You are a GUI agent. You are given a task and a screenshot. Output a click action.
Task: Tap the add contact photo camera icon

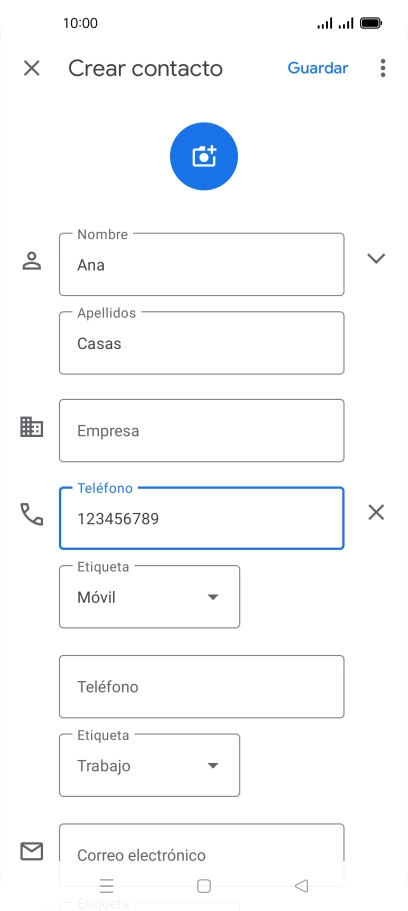(204, 156)
